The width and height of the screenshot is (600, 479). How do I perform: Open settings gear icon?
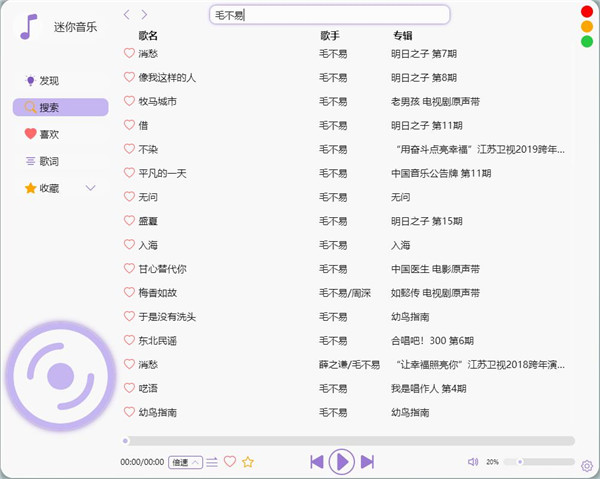tap(587, 466)
